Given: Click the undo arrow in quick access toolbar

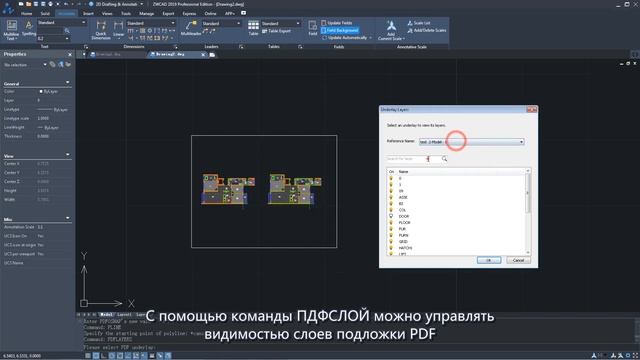Looking at the screenshot, I should coord(66,4).
